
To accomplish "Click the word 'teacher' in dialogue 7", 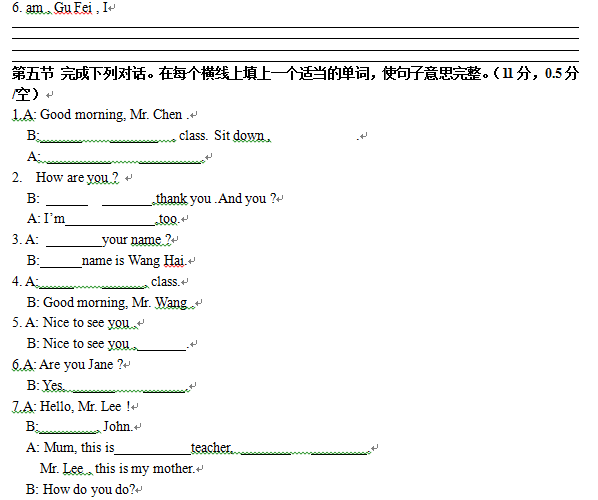I will coord(211,447).
